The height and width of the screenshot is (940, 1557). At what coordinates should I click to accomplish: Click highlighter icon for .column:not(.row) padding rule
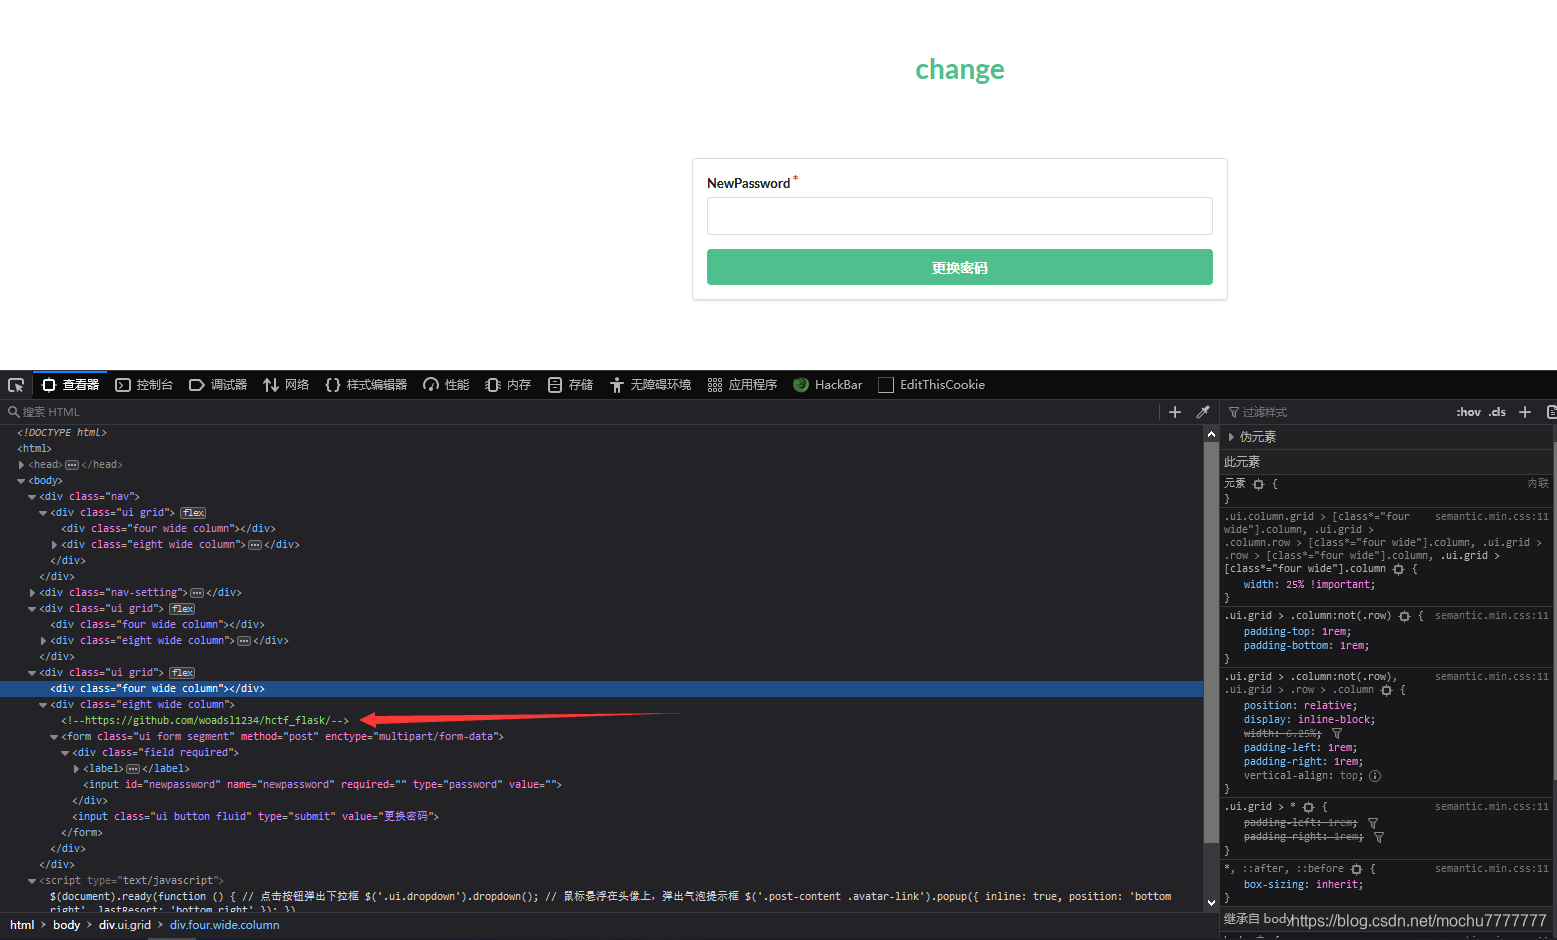coord(1405,616)
